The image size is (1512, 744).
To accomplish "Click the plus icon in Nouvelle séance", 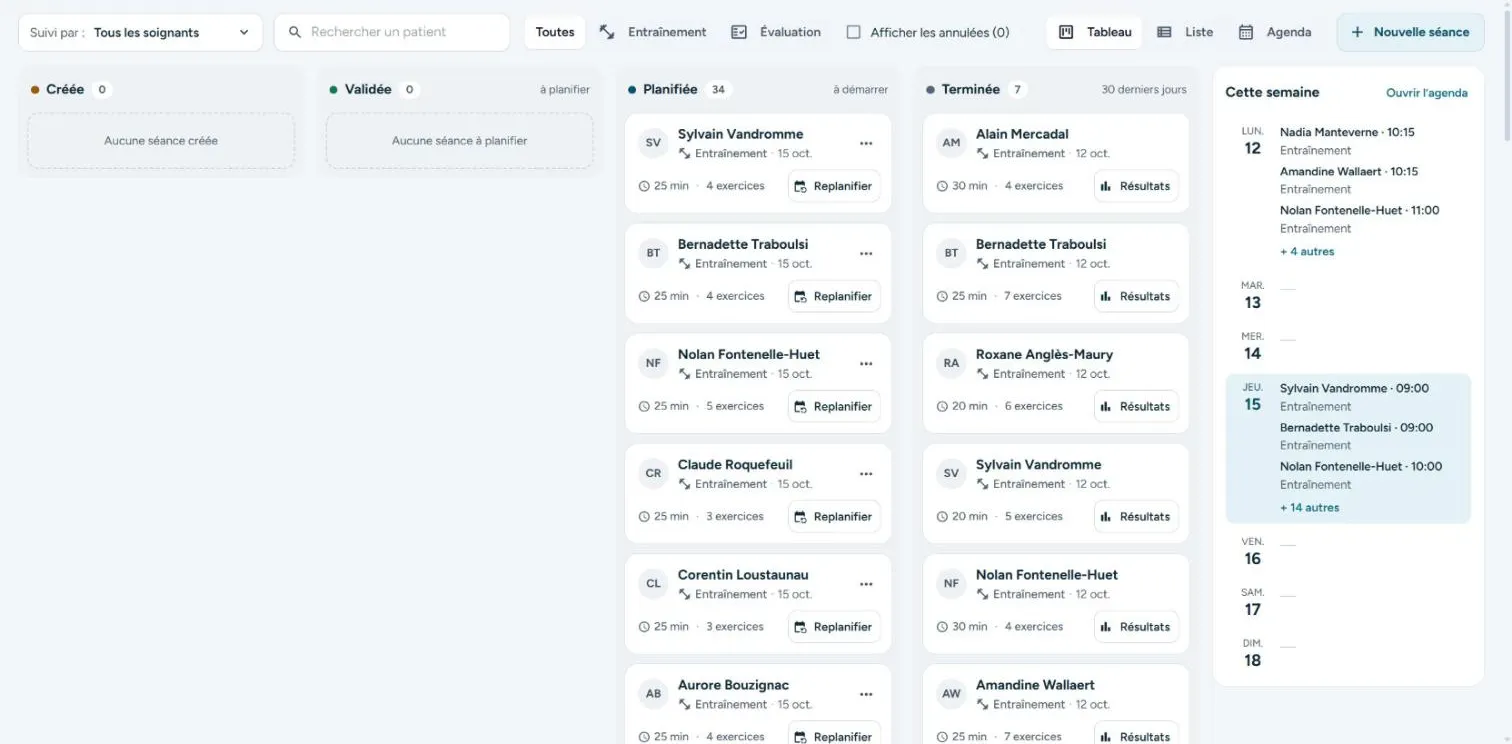I will pyautogui.click(x=1357, y=32).
